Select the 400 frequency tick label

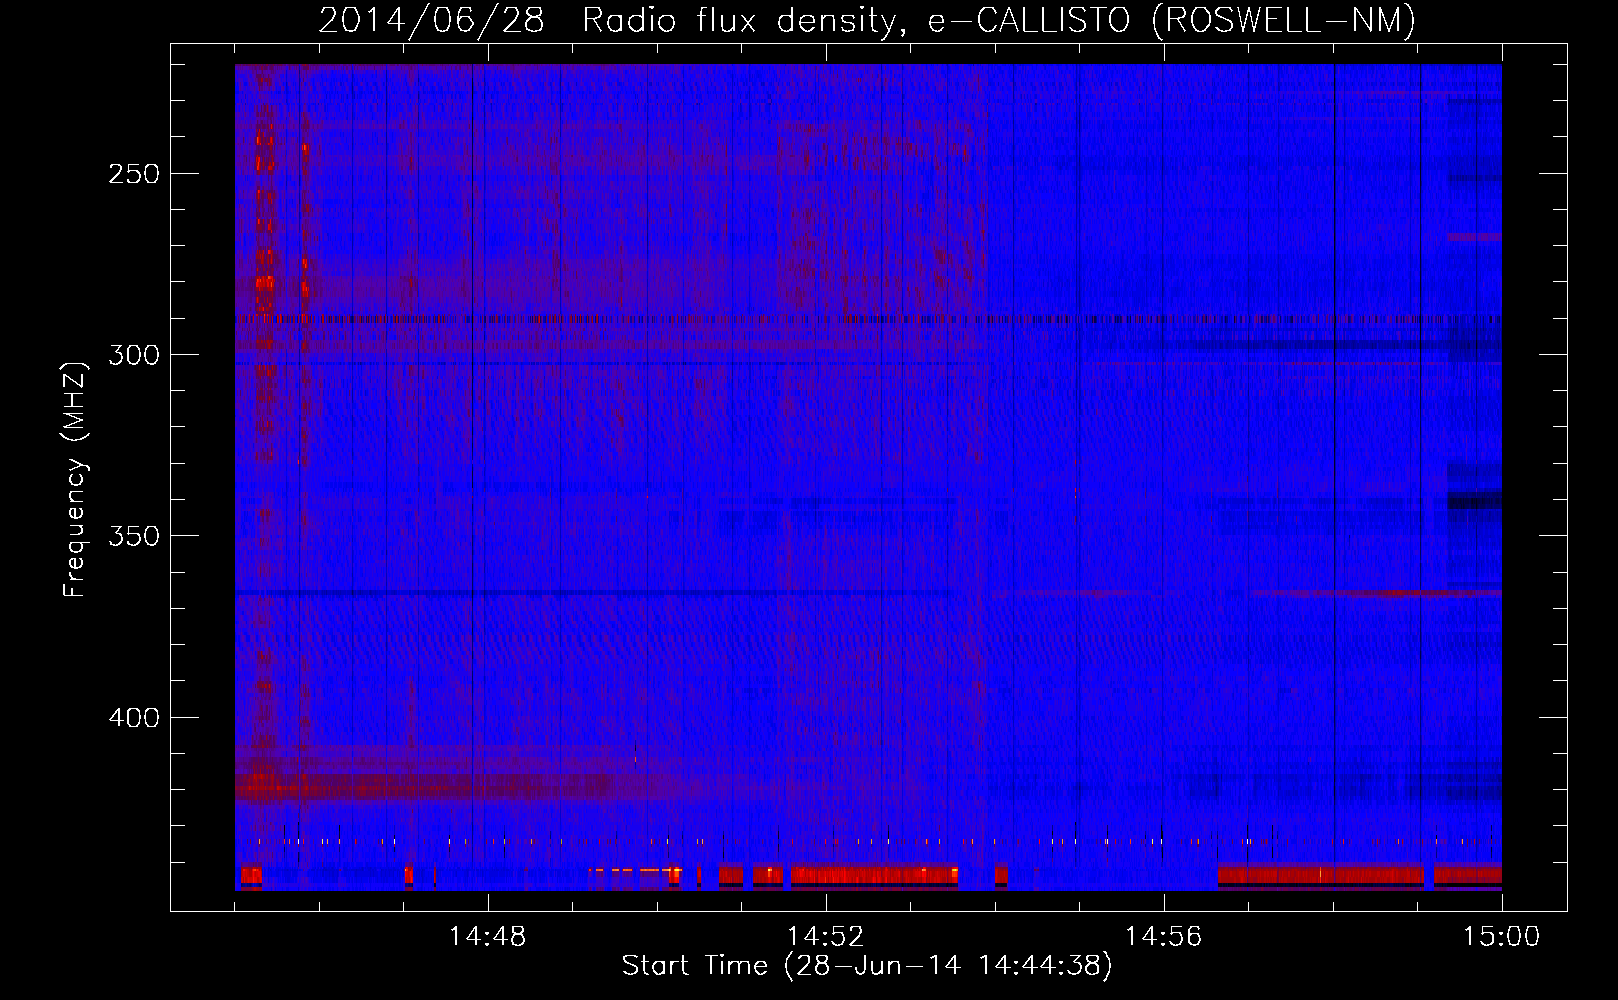(x=134, y=718)
